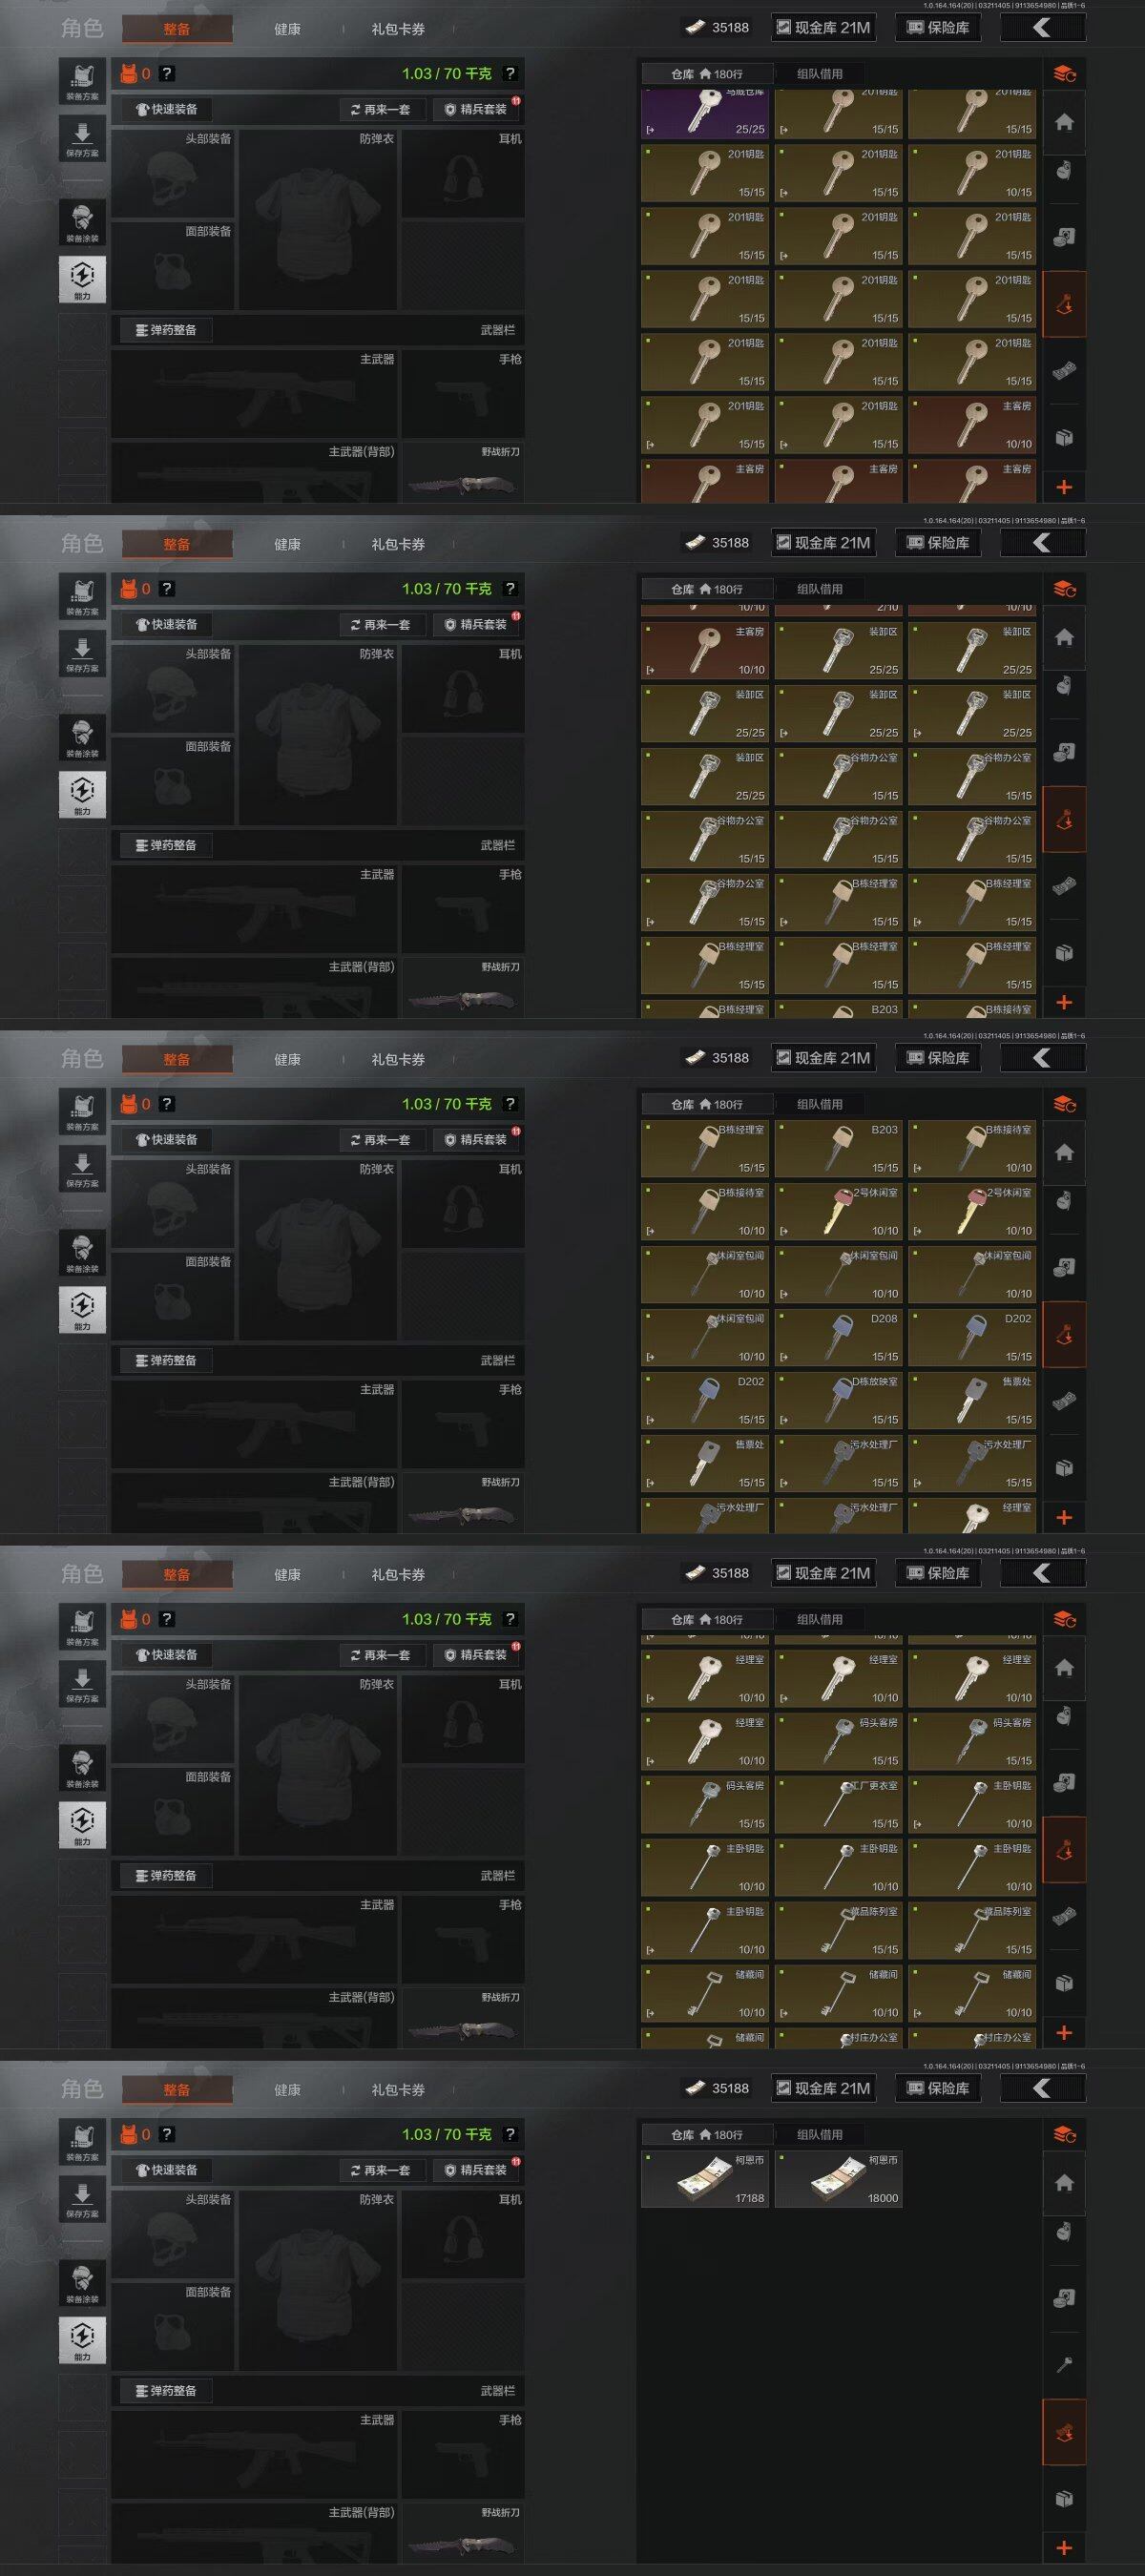Click the highlighted orange cash category icon
Screen dimensions: 1145x2576
(1064, 2432)
